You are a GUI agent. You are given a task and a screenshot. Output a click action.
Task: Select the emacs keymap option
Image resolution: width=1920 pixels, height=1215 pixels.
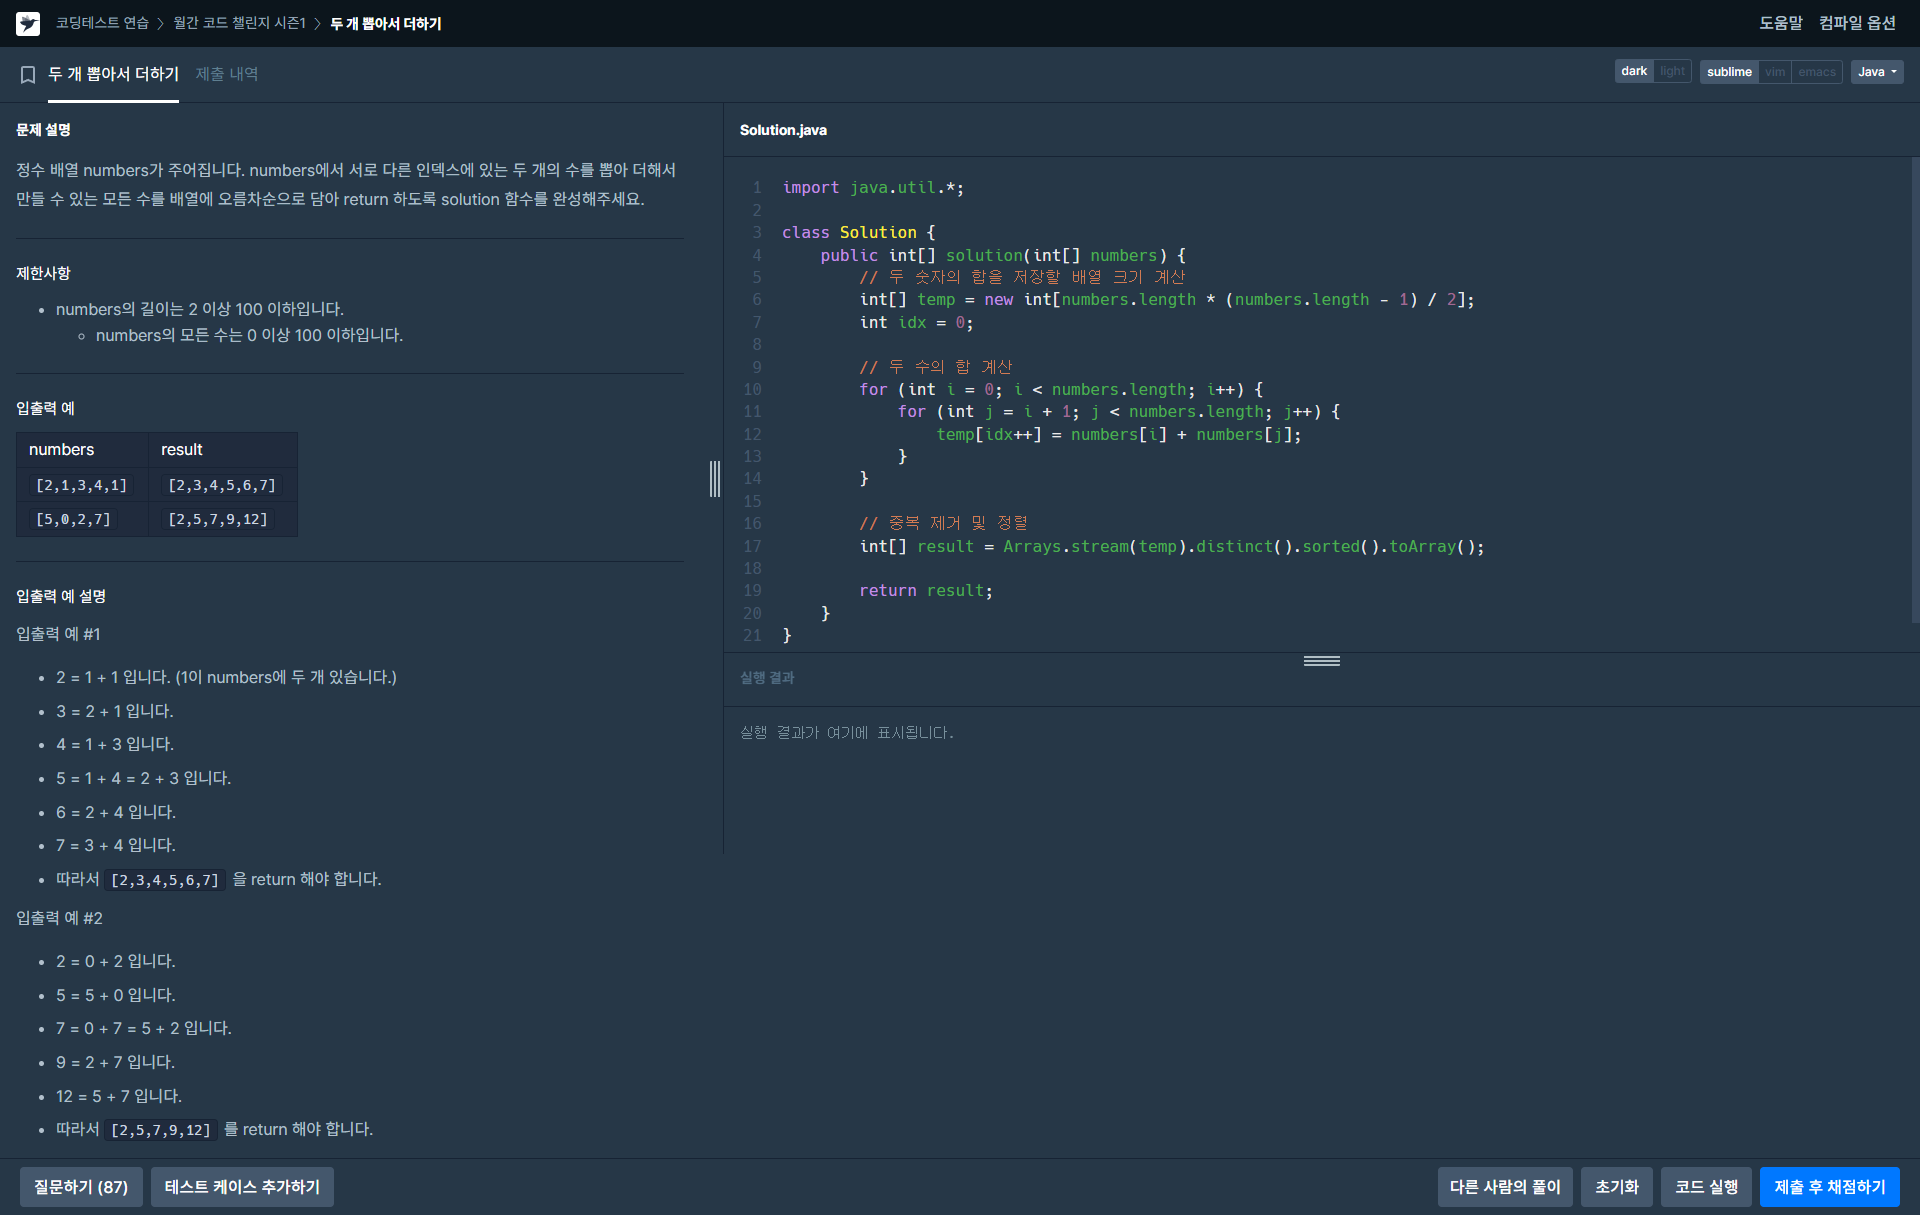click(1816, 72)
